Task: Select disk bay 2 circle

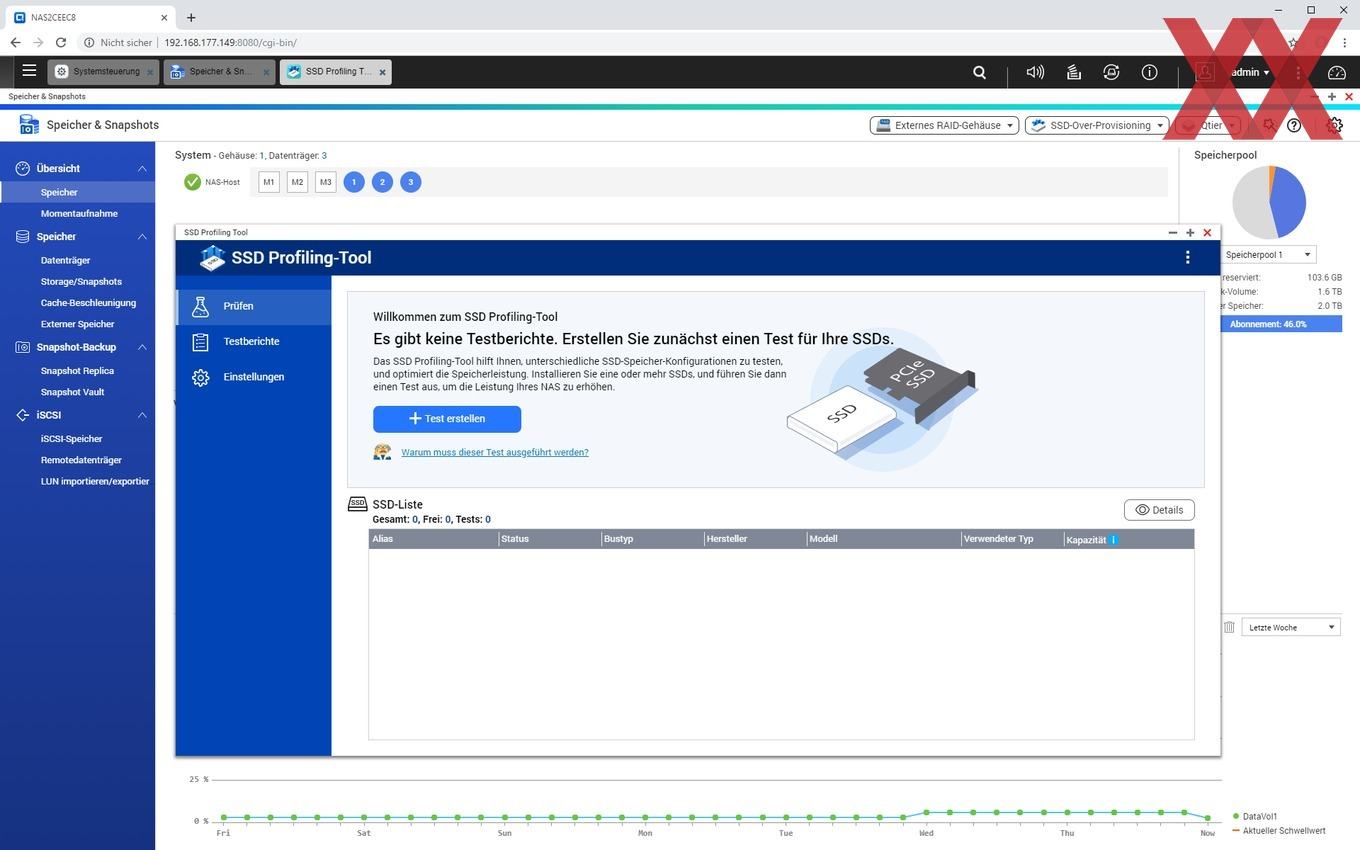Action: 382,182
